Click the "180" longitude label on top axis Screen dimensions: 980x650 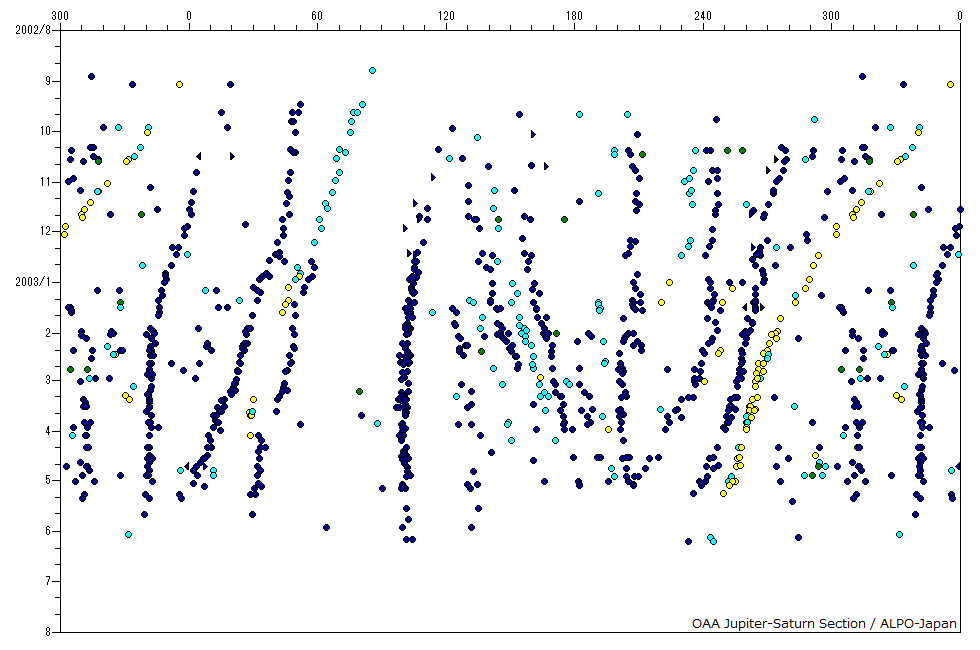pyautogui.click(x=574, y=16)
